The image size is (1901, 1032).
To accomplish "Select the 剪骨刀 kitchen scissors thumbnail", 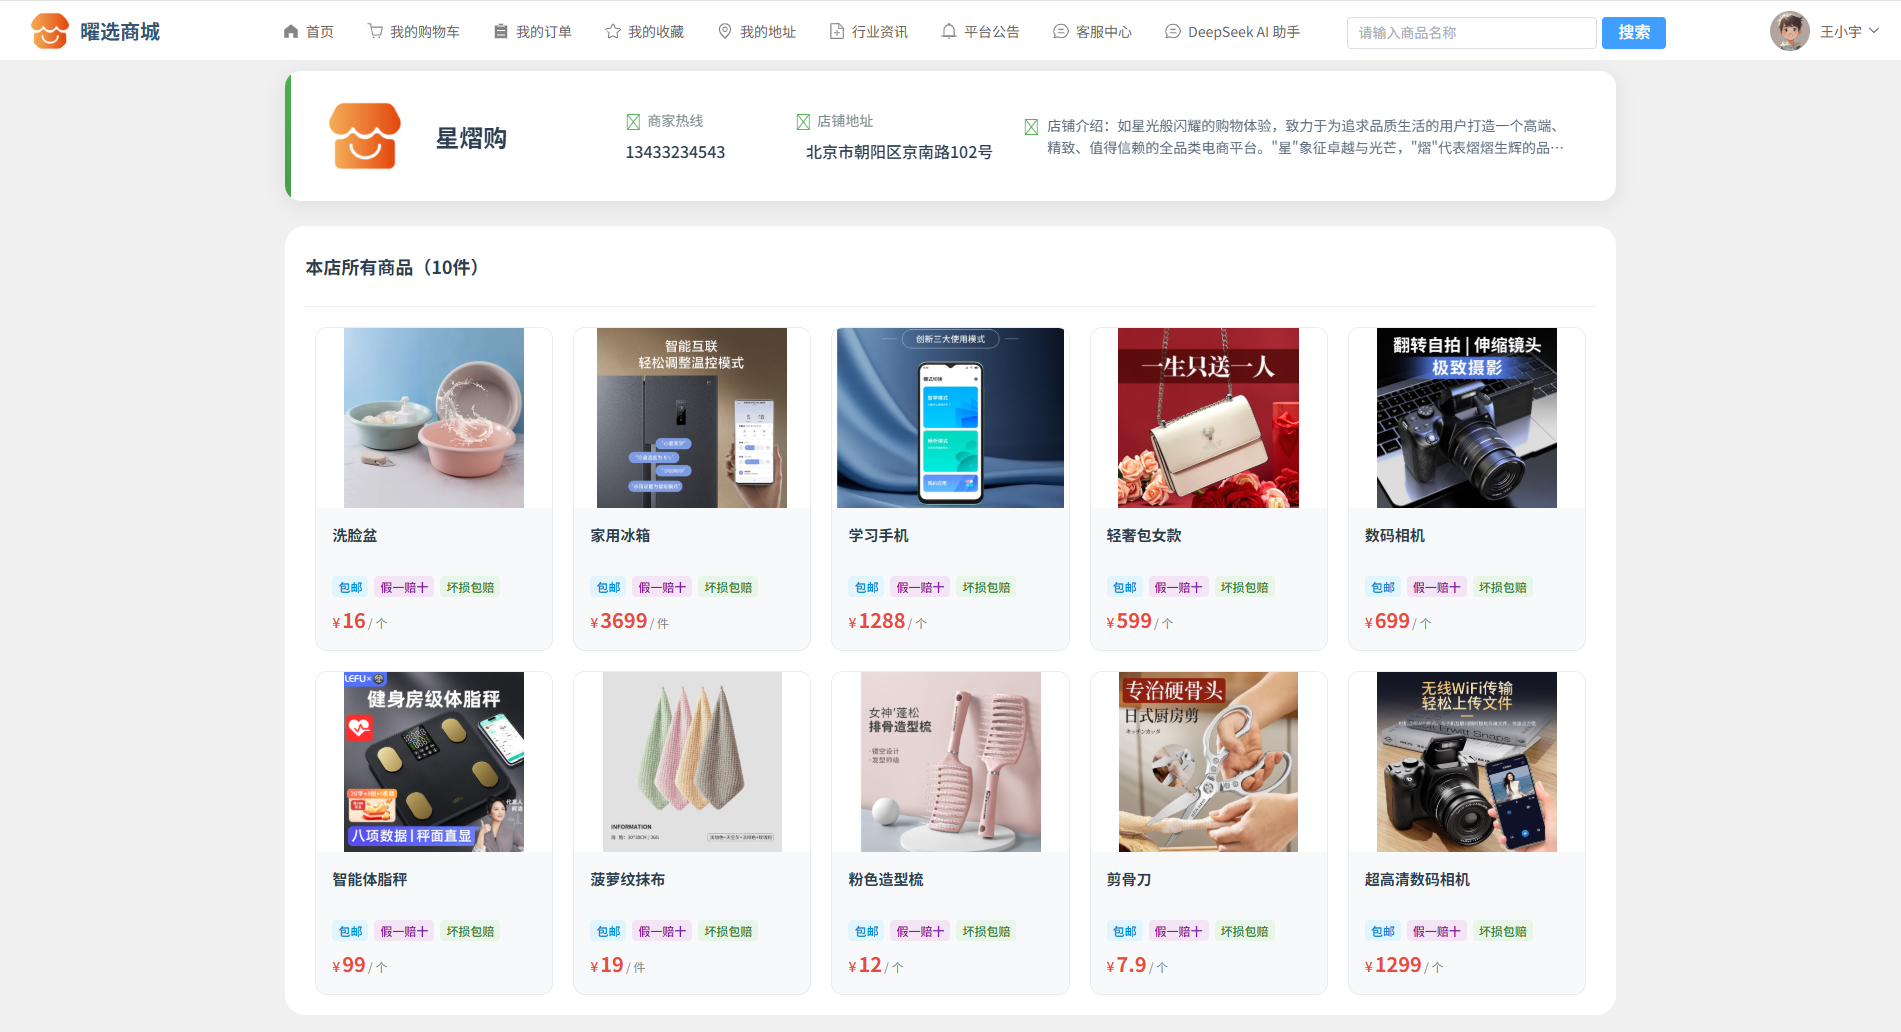I will click(1209, 762).
